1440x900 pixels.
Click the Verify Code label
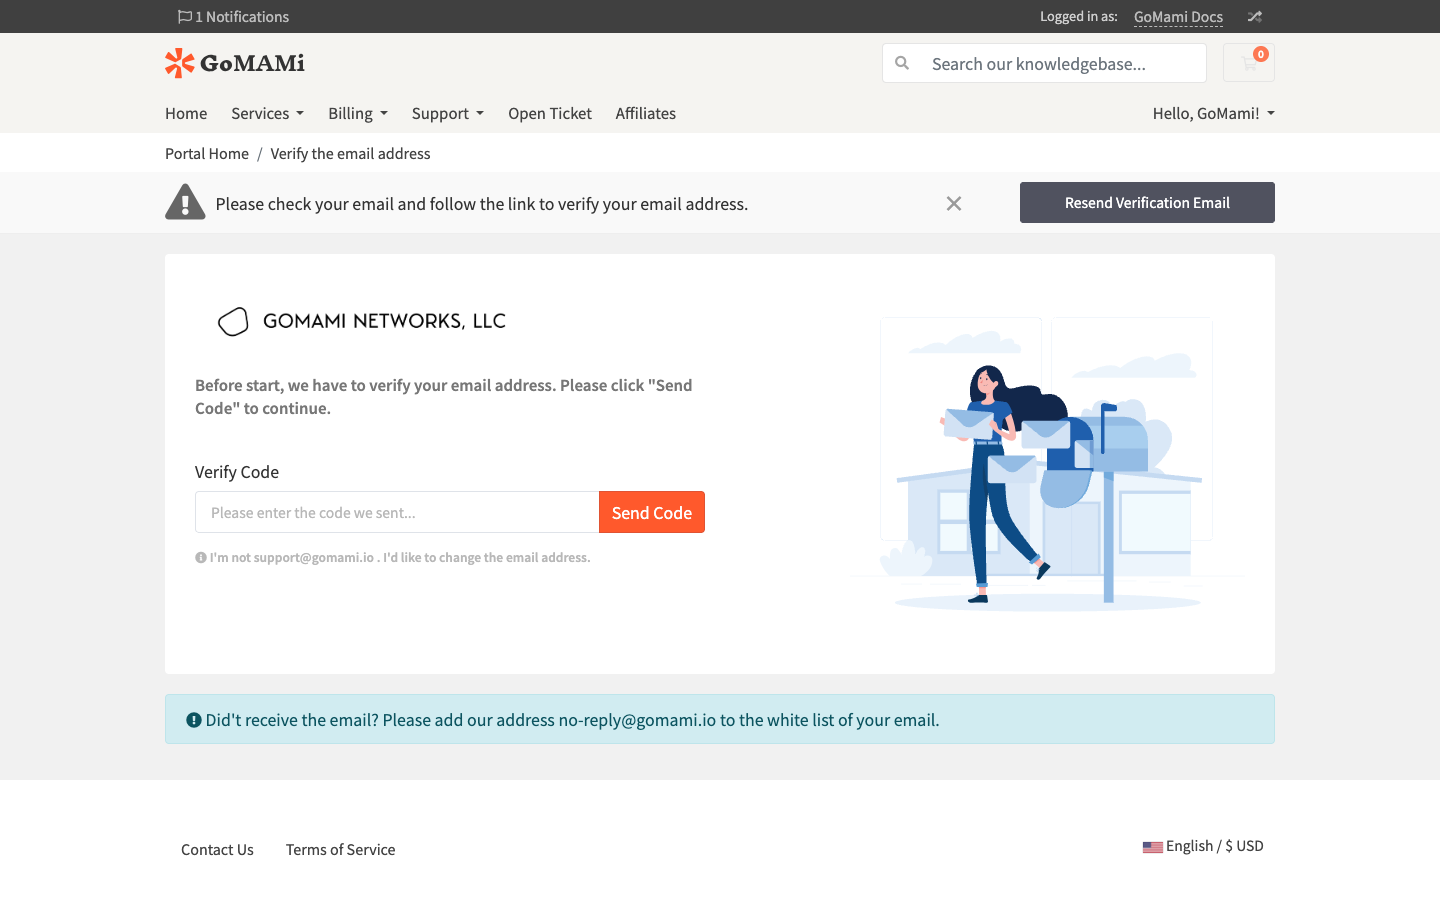pos(237,472)
